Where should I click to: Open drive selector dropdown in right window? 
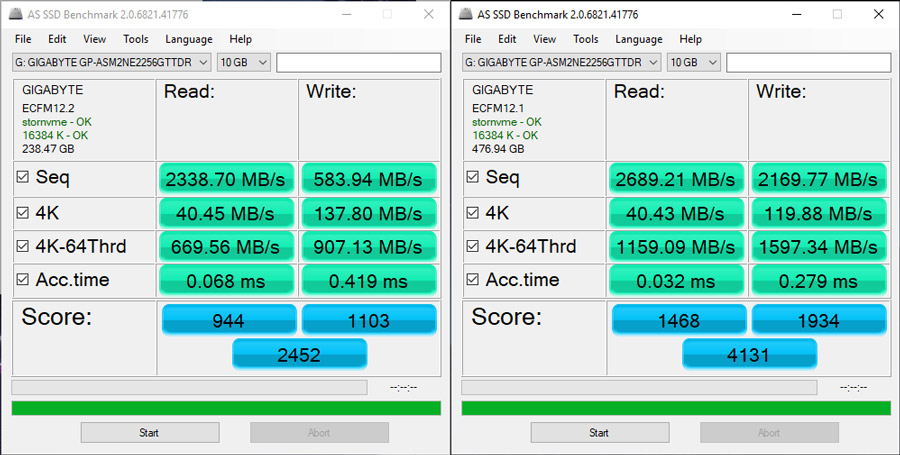coord(561,63)
